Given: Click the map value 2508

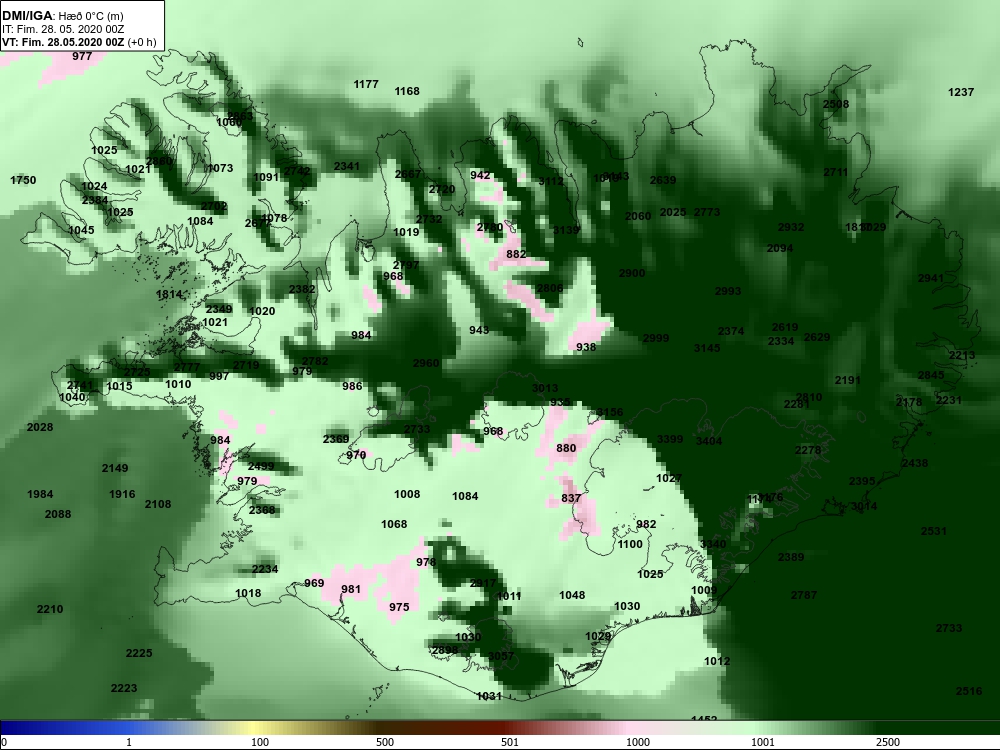Looking at the screenshot, I should (836, 105).
